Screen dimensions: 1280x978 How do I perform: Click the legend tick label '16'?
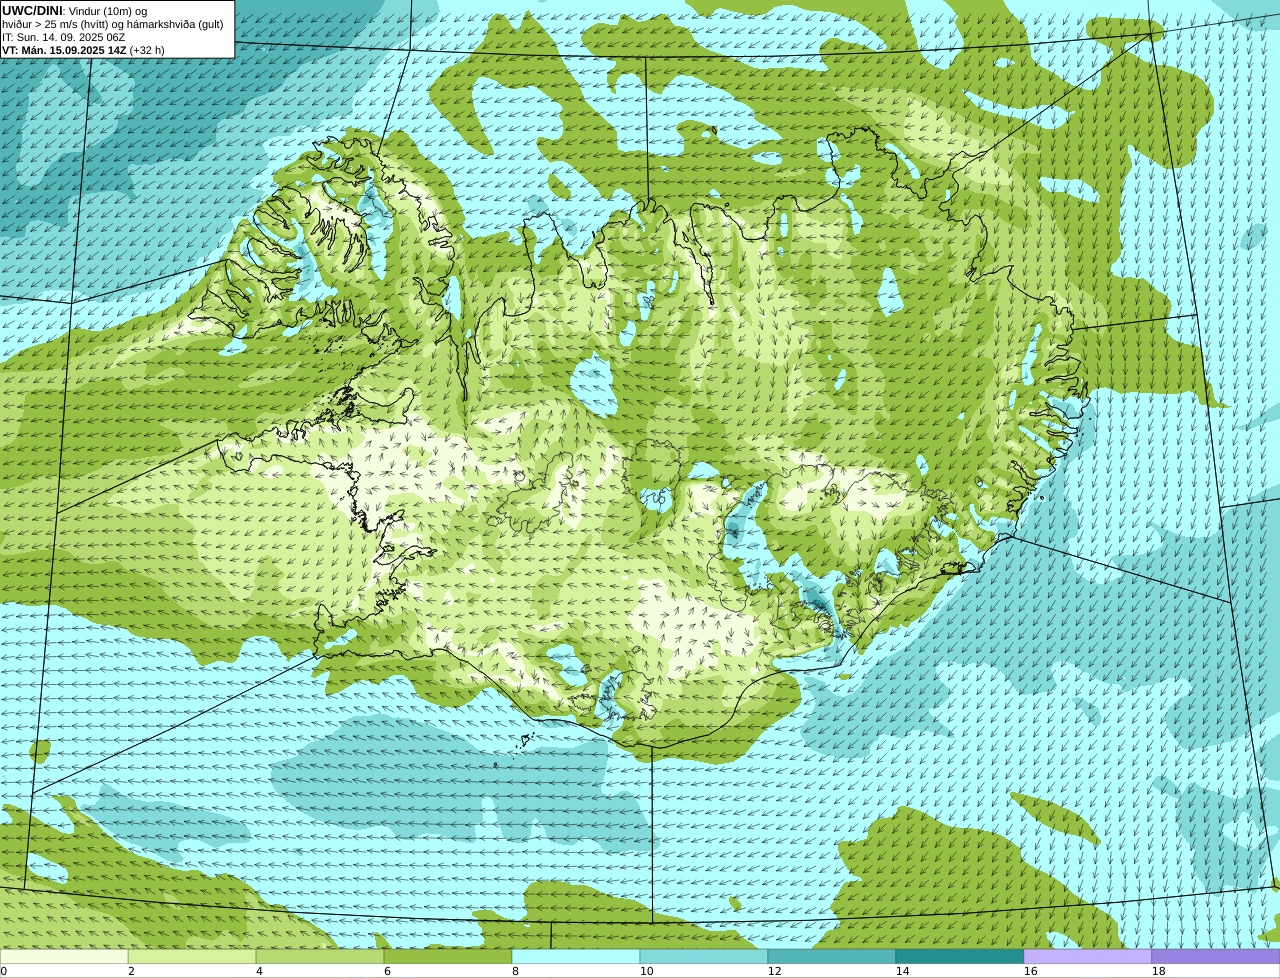(1030, 971)
